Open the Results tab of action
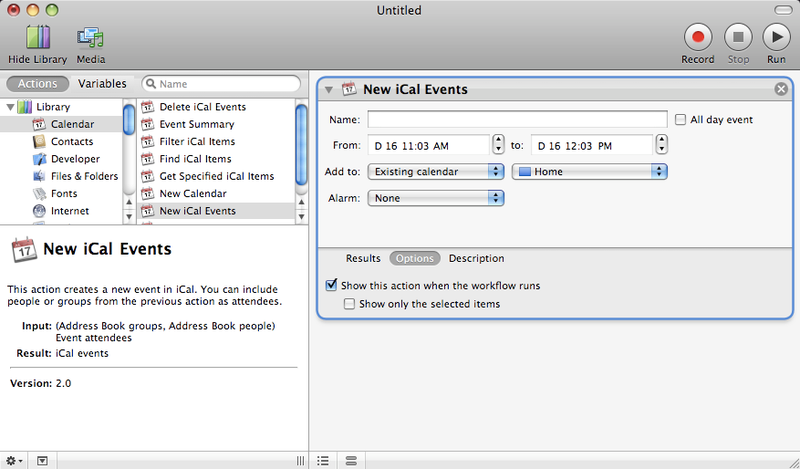Screen dimensions: 800x469 pyautogui.click(x=363, y=258)
